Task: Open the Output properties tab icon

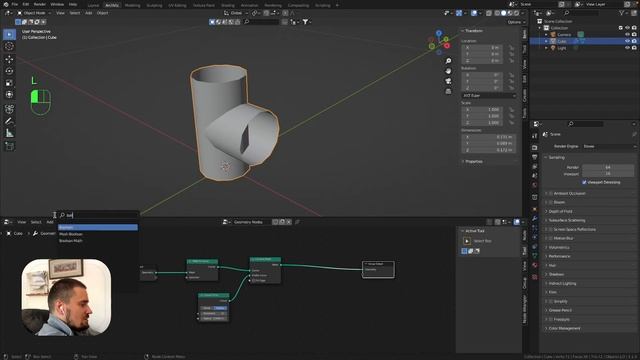Action: [535, 157]
